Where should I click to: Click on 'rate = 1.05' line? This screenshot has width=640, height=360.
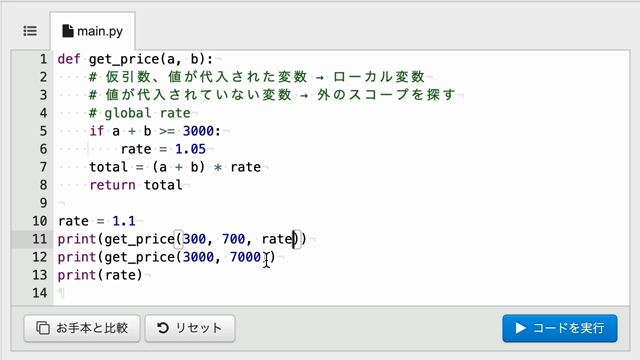tap(163, 149)
